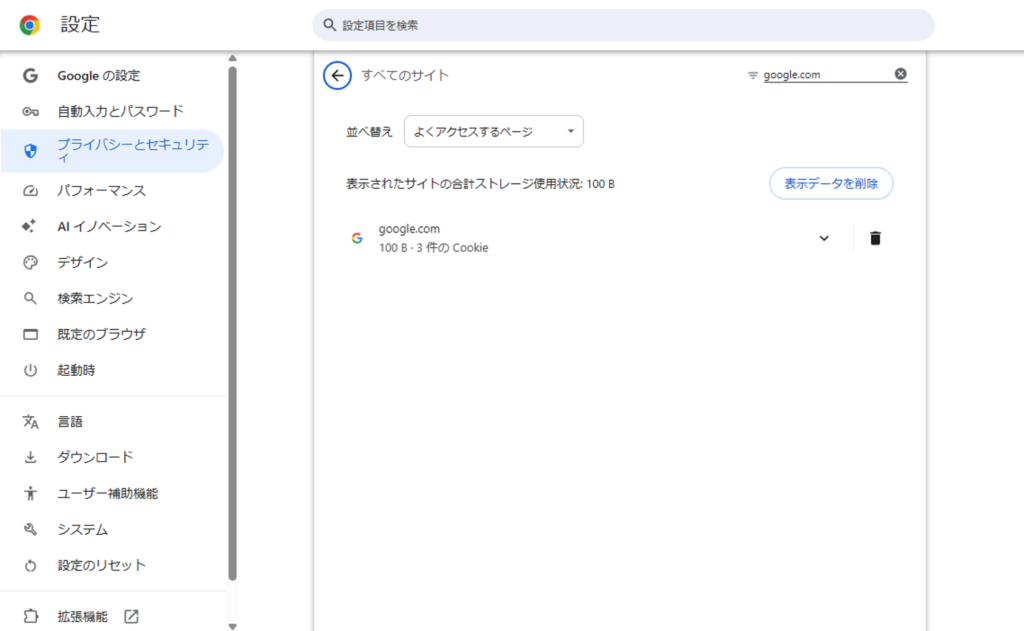Click the Google の設定 G icon
The height and width of the screenshot is (631, 1024).
pos(30,76)
